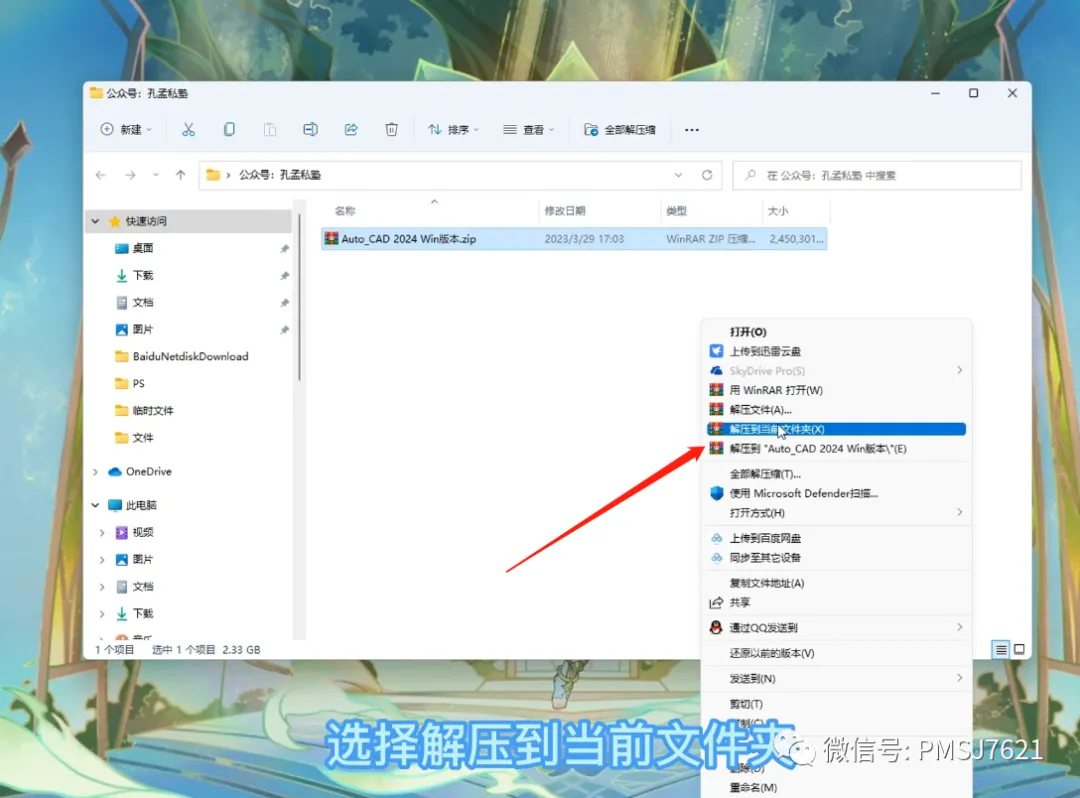
Task: Expand the address bar history dropdown
Action: 678,175
